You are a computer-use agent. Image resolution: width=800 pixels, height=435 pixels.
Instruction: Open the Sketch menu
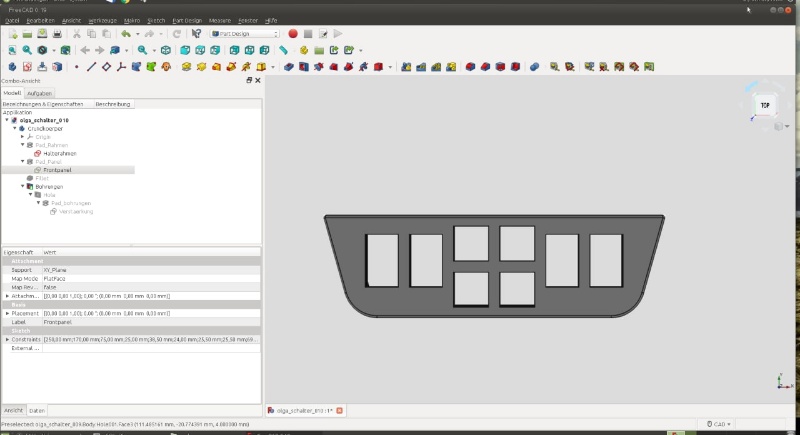pos(156,20)
